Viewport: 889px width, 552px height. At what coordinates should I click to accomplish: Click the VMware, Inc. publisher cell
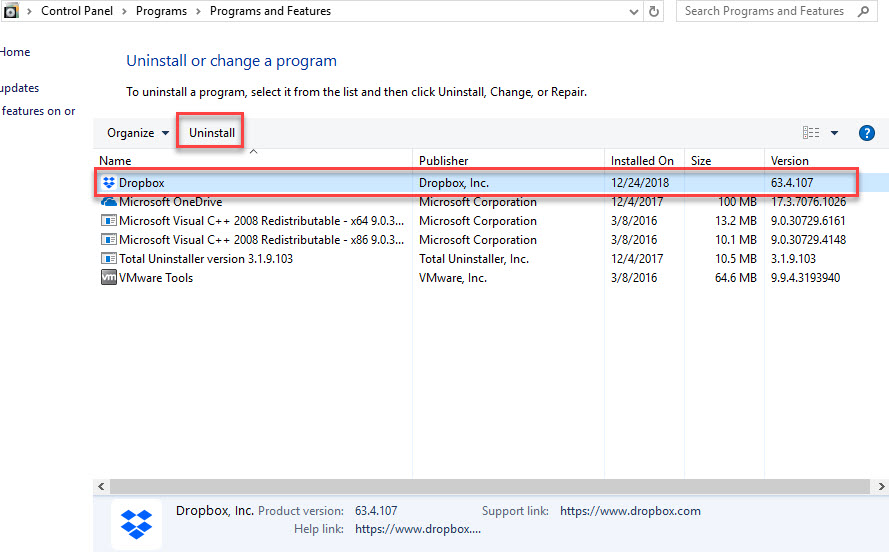[x=452, y=278]
